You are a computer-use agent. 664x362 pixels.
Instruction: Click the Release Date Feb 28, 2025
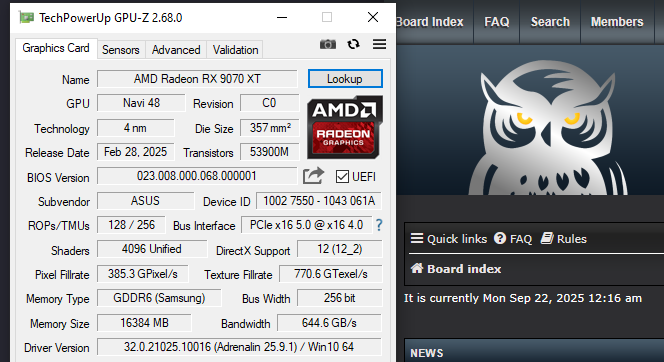point(136,152)
